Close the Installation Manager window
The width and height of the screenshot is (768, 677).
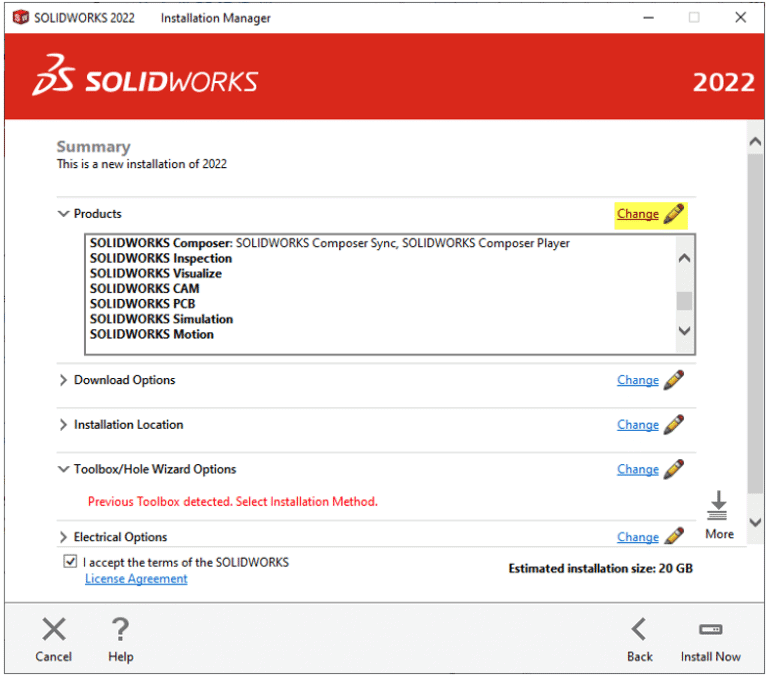coord(741,18)
